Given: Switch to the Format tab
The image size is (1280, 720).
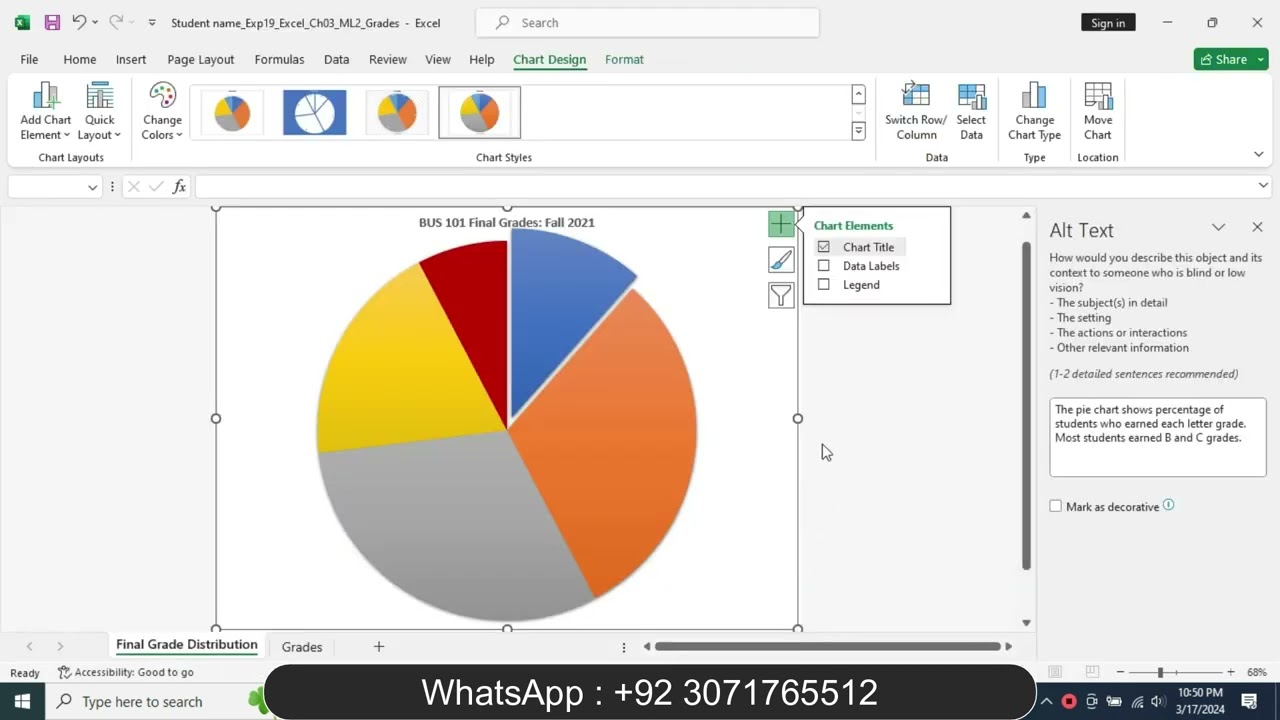Looking at the screenshot, I should pos(624,59).
